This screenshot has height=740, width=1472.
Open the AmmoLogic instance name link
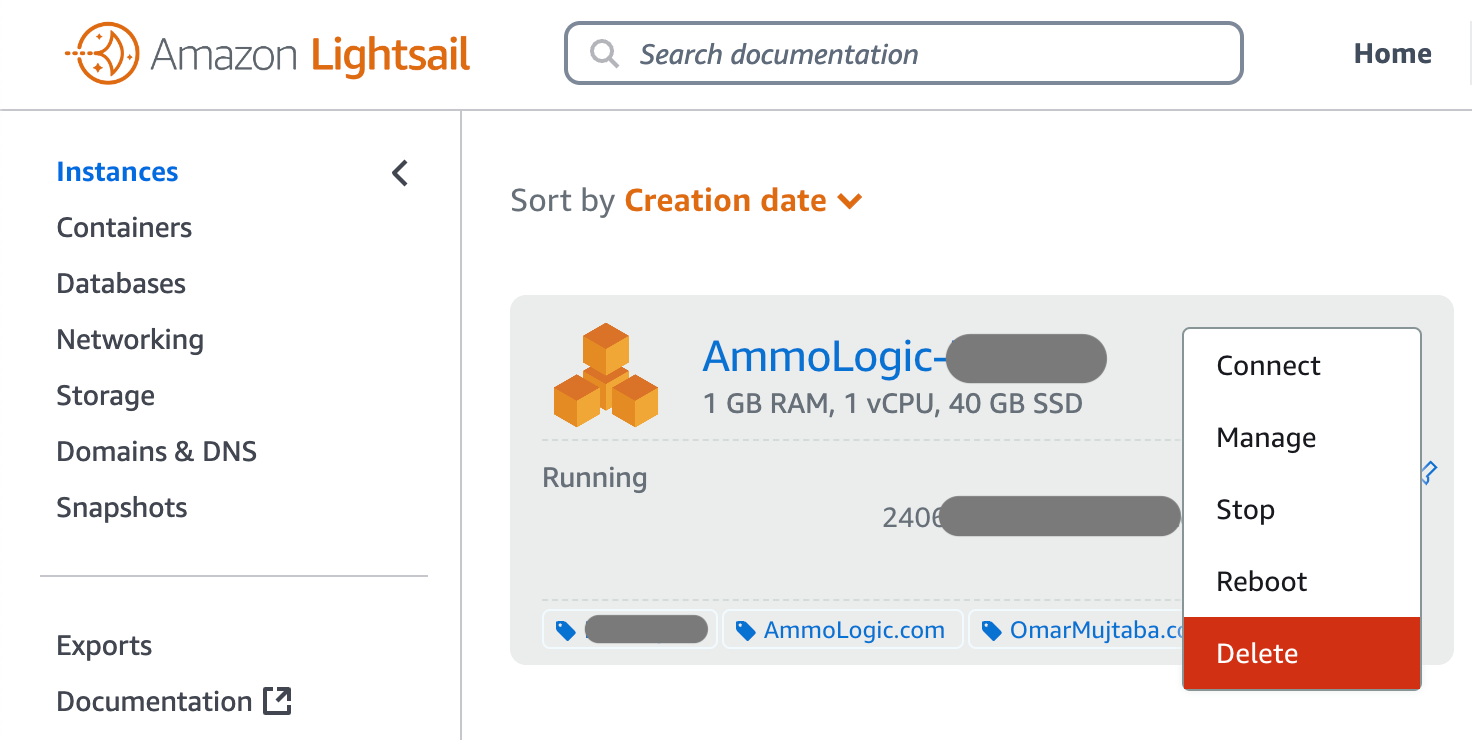pos(820,356)
